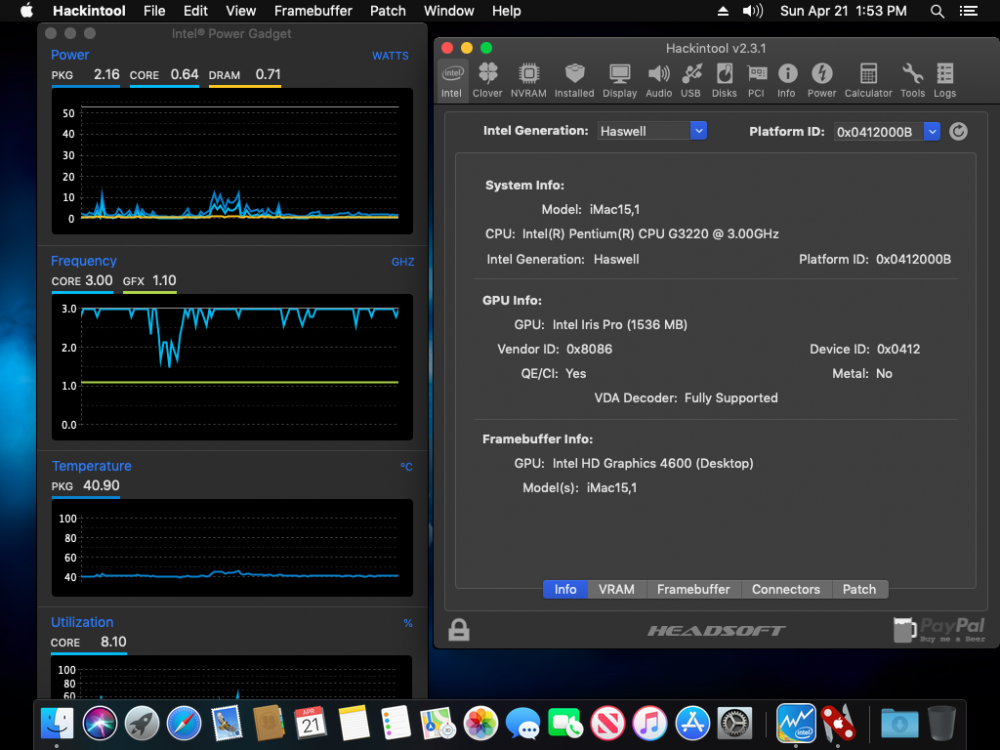Screen dimensions: 1000x750
Task: Open the View menu
Action: tap(240, 11)
